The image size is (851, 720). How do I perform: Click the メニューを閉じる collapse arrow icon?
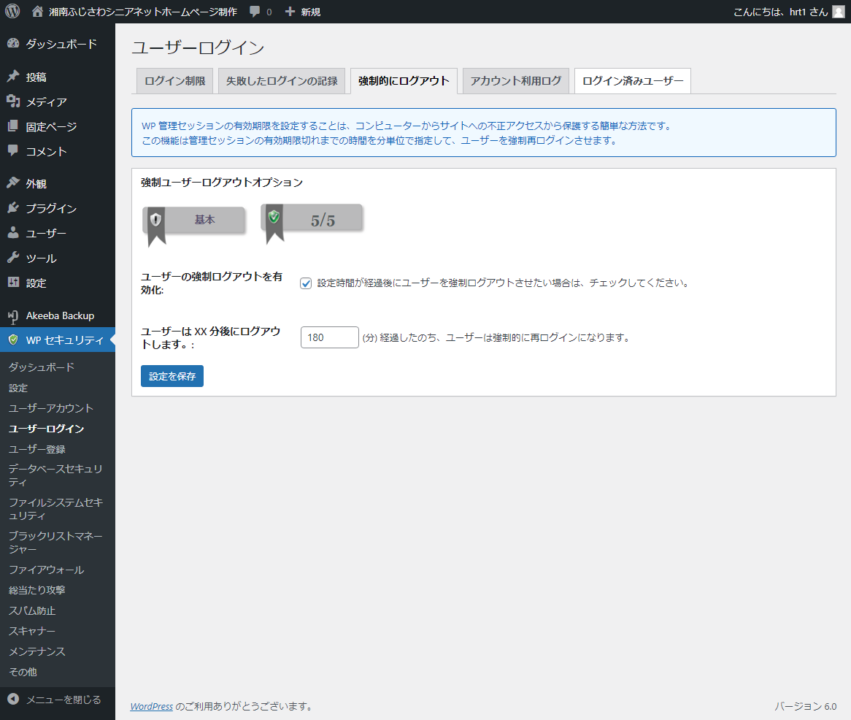click(x=13, y=699)
